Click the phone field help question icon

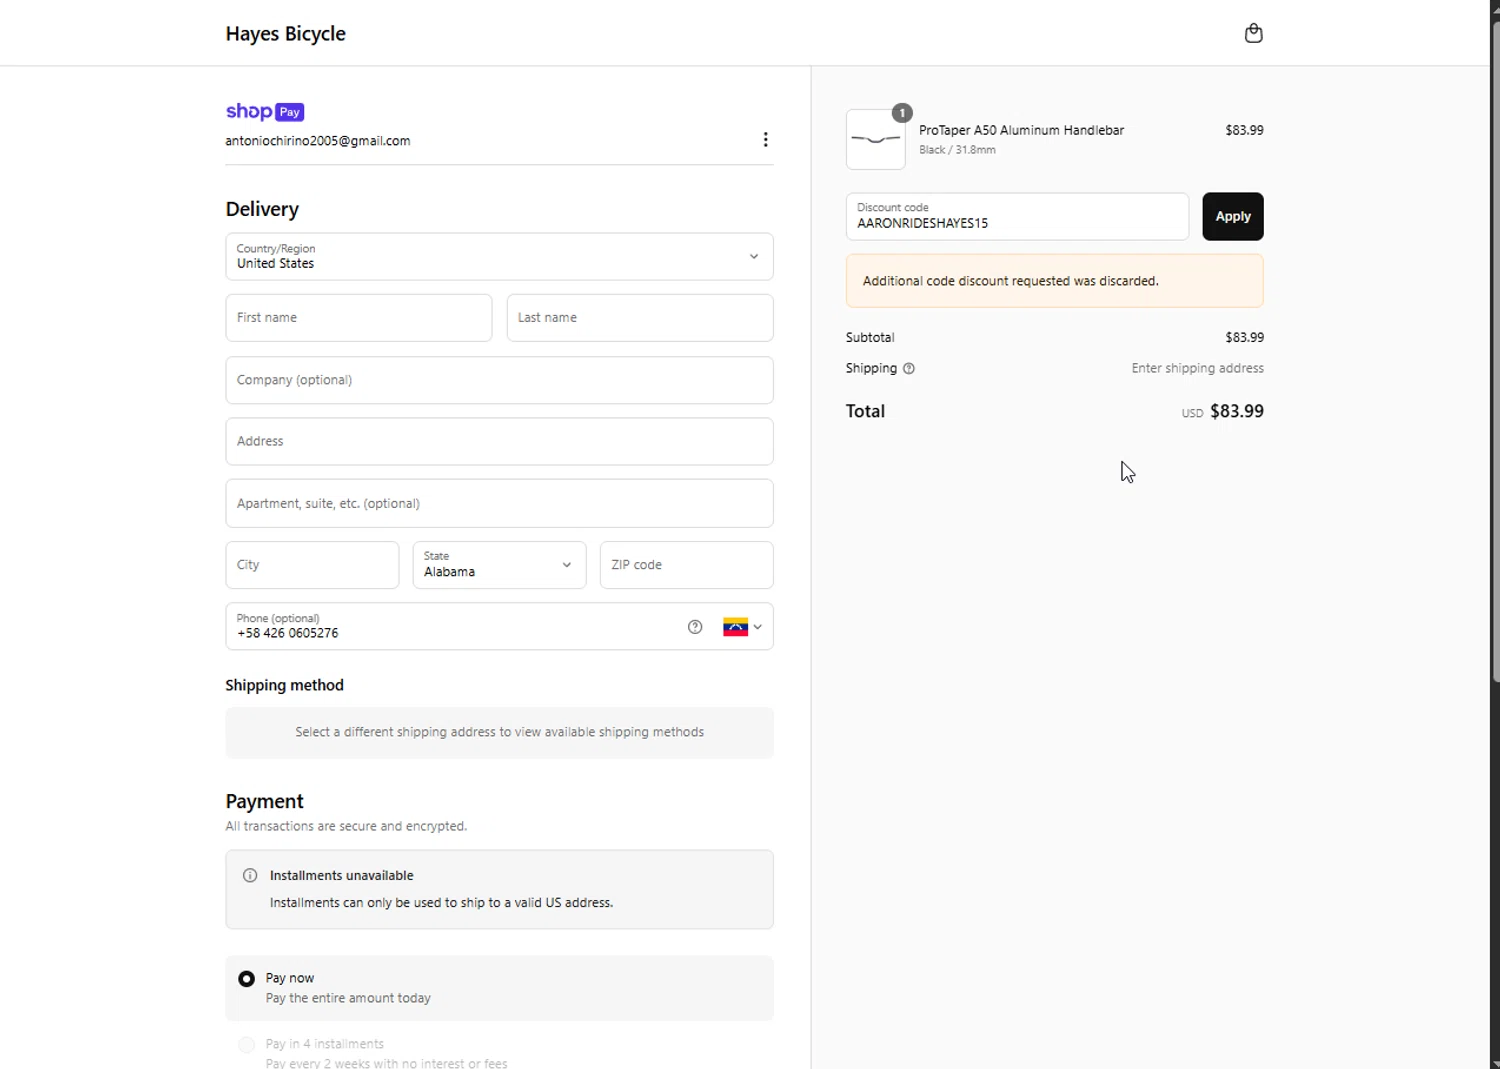pyautogui.click(x=695, y=627)
